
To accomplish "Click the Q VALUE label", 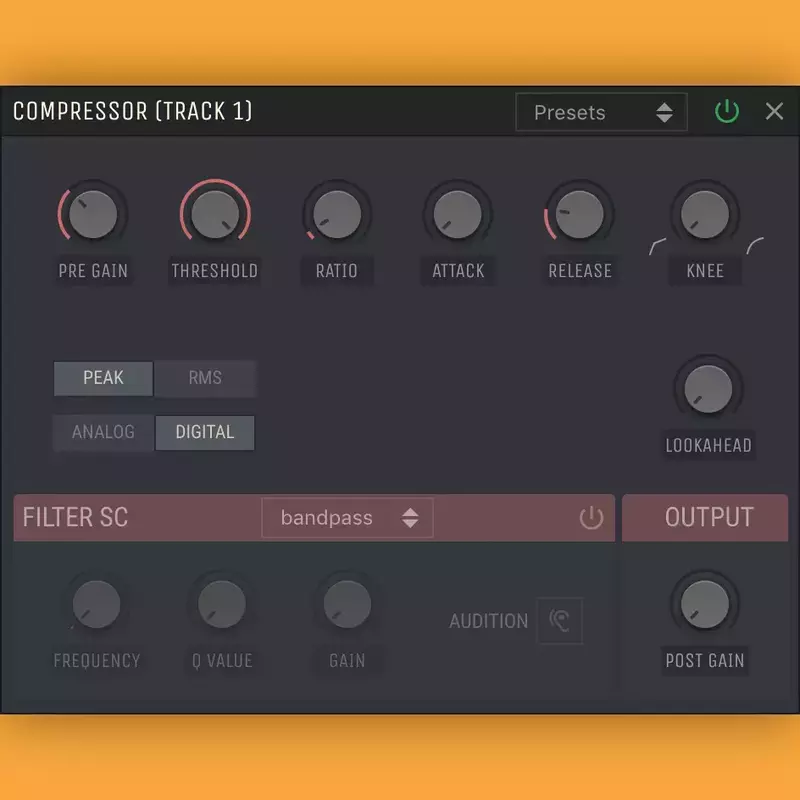I will [222, 661].
